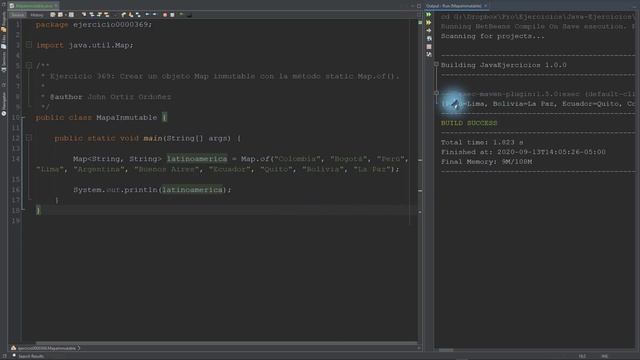Close the MapaInmutable.java editor tab
The height and width of the screenshot is (360, 640).
56,6
